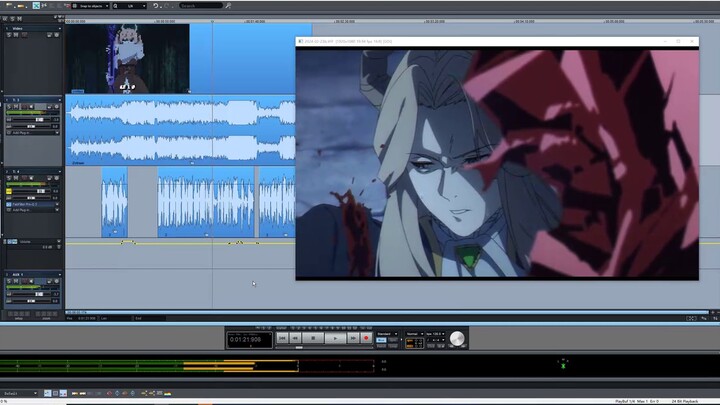720x405 pixels.
Task: Click the lock icon on track 4
Action: (x=49, y=178)
